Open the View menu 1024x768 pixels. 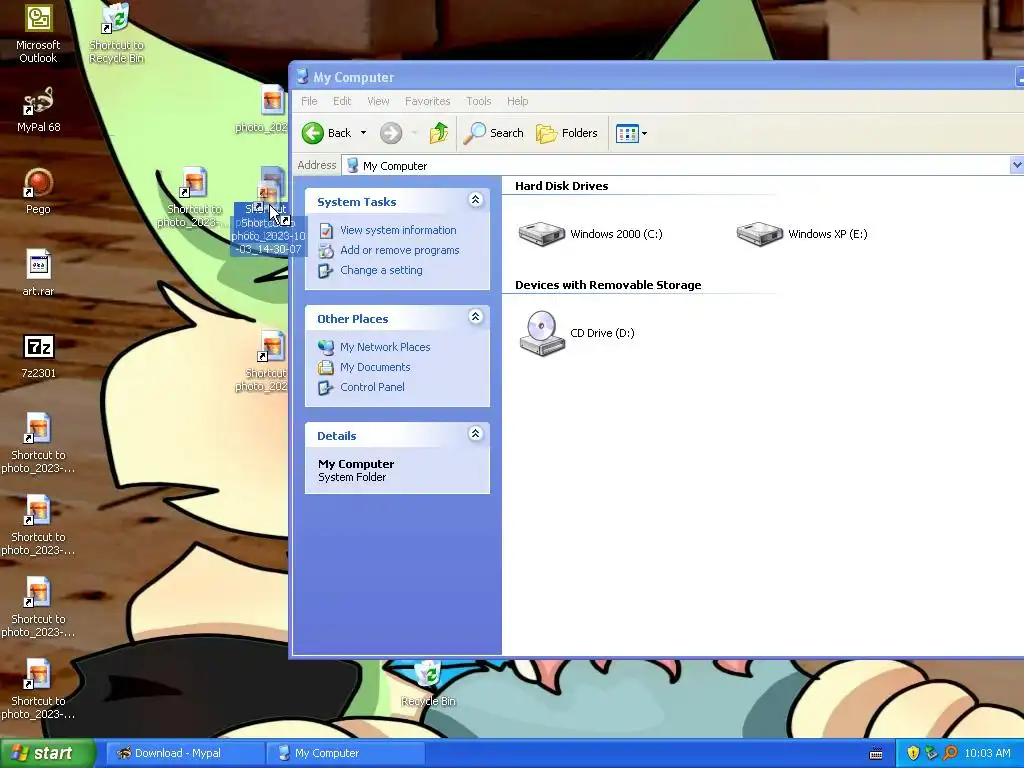(x=378, y=101)
